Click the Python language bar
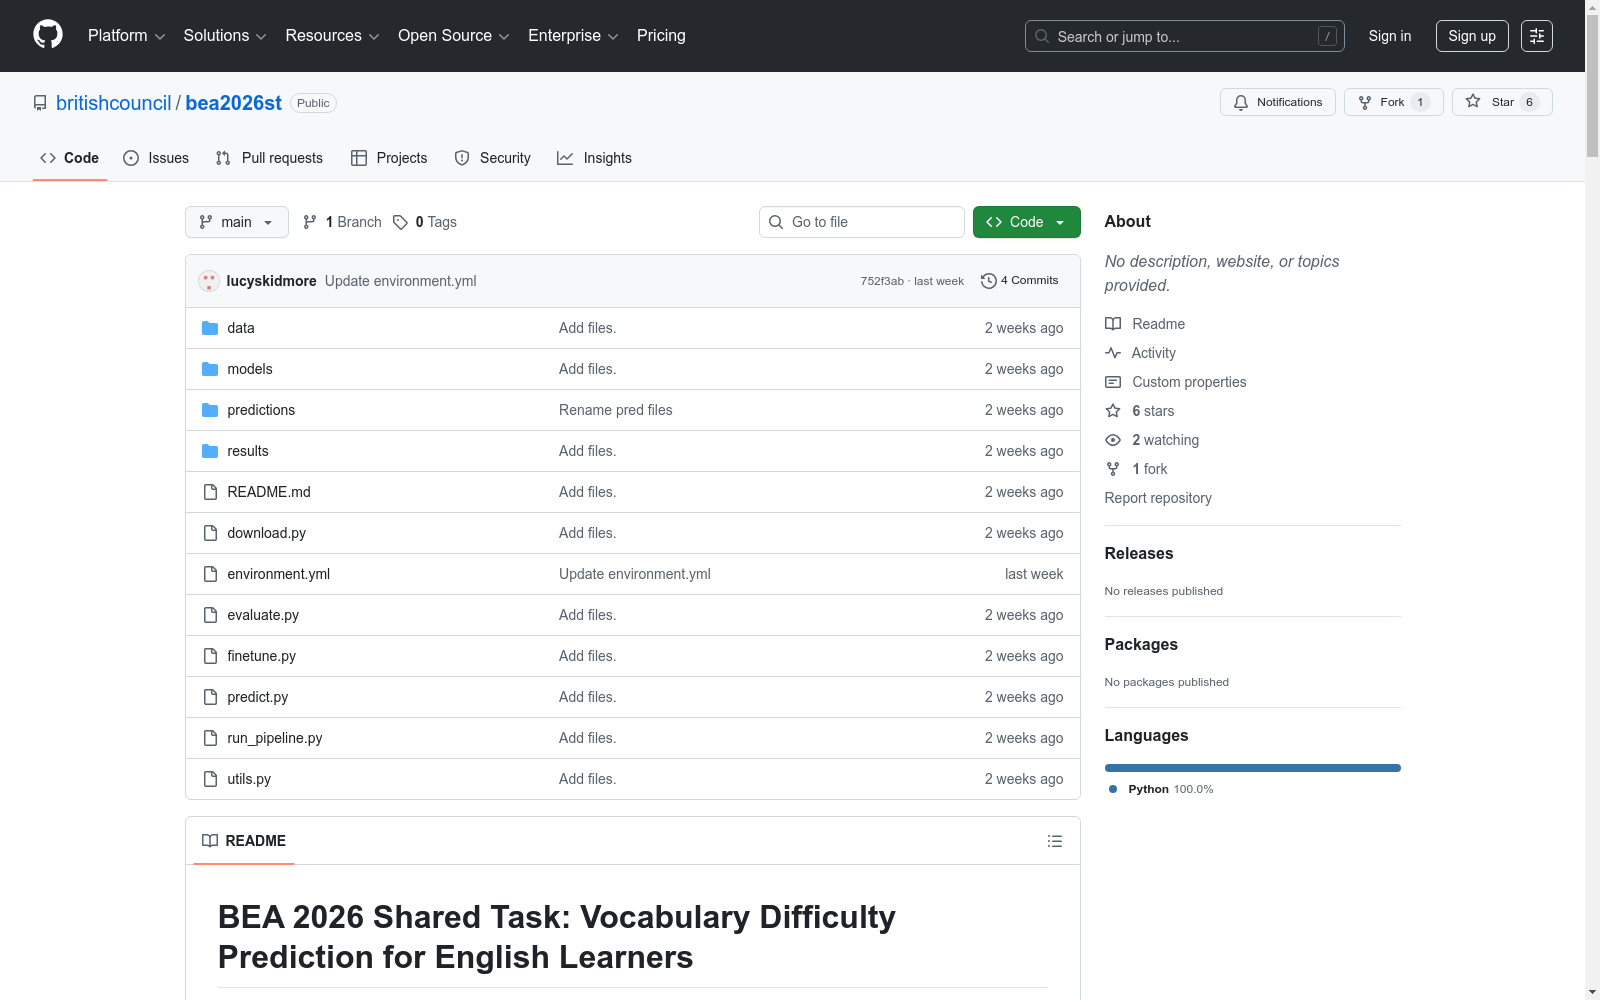The image size is (1600, 1000). pyautogui.click(x=1253, y=768)
